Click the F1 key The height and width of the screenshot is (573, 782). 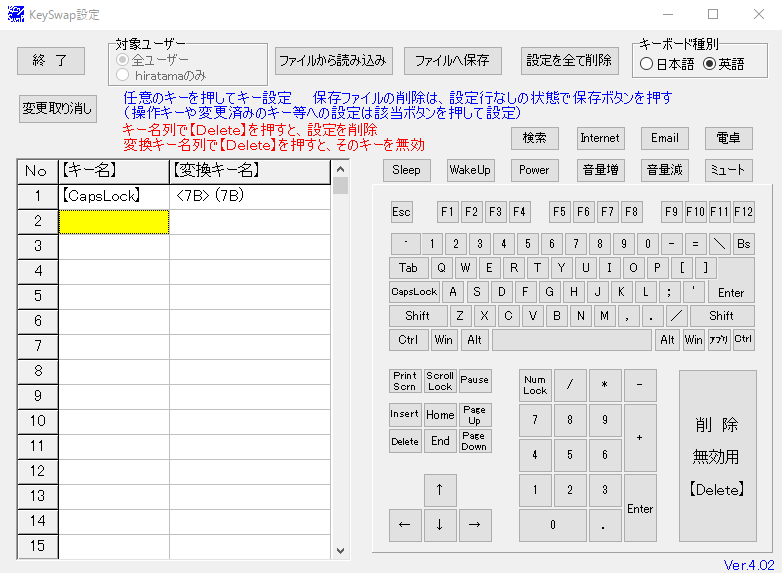447,212
